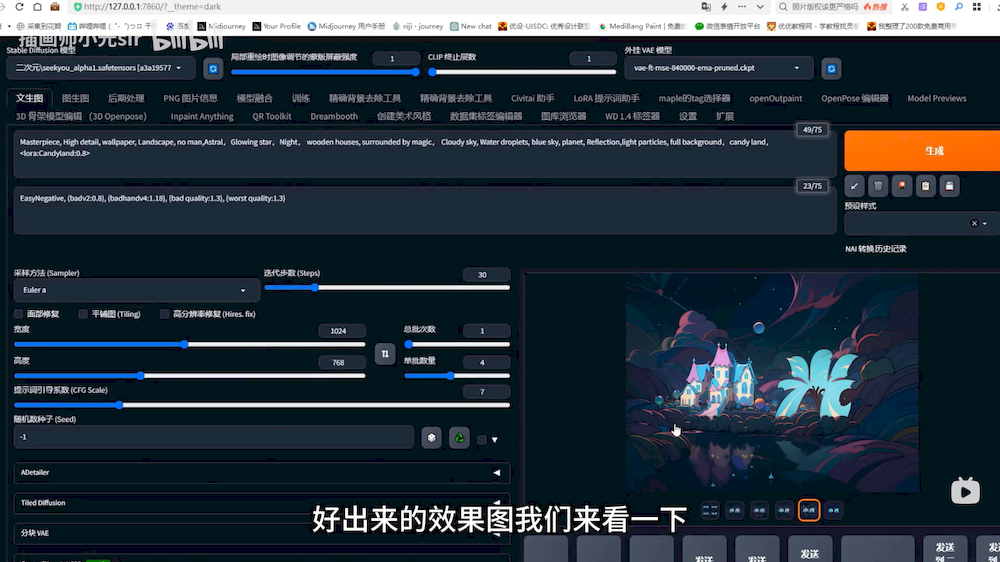1000x562 pixels.
Task: Refresh the Stable Diffusion model list
Action: coord(213,68)
